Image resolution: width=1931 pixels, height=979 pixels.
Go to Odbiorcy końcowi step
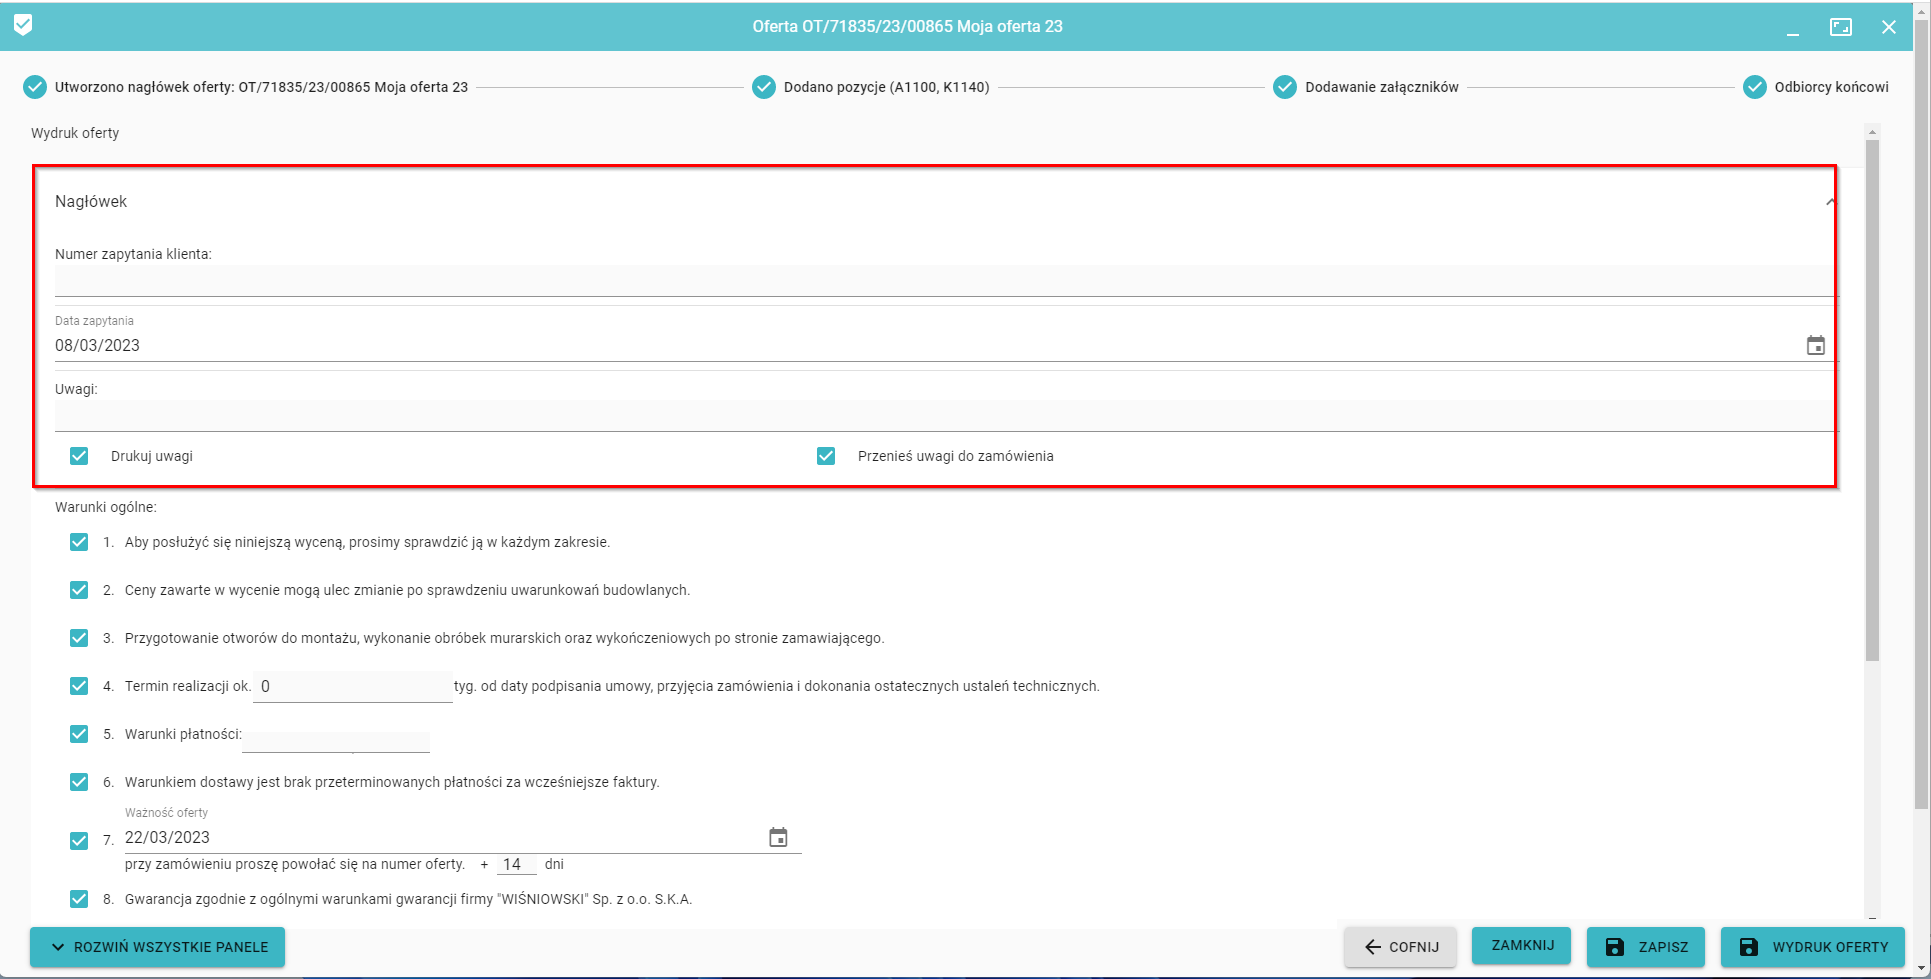1831,87
